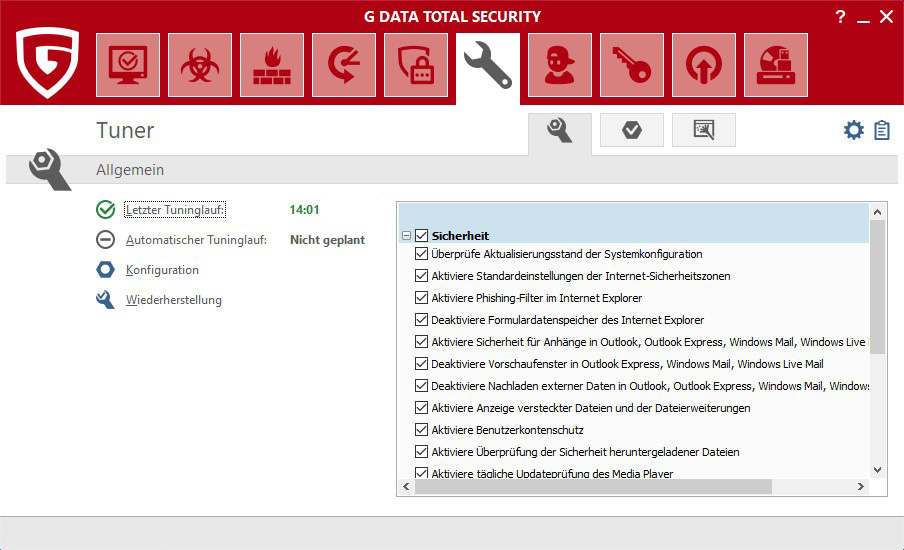
Task: Open the Virus protection biohazard icon
Action: pyautogui.click(x=200, y=65)
